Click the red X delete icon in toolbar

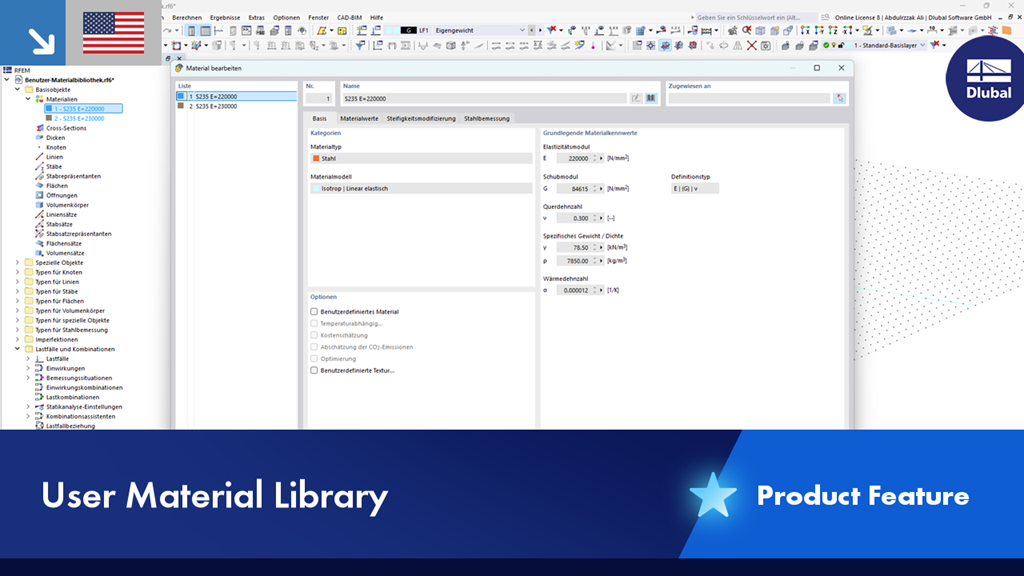752,46
